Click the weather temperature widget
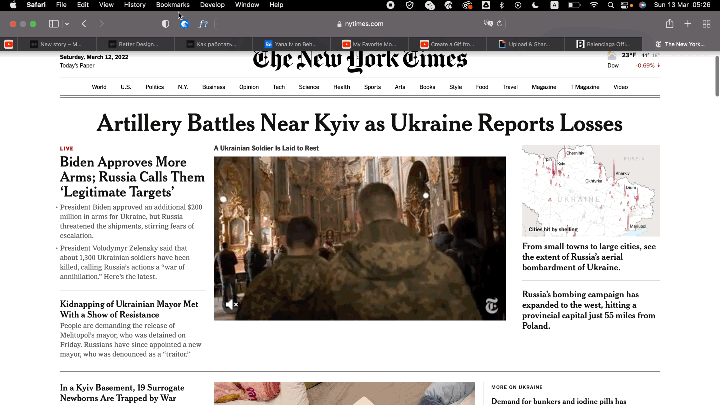The image size is (720, 405). pos(633,56)
